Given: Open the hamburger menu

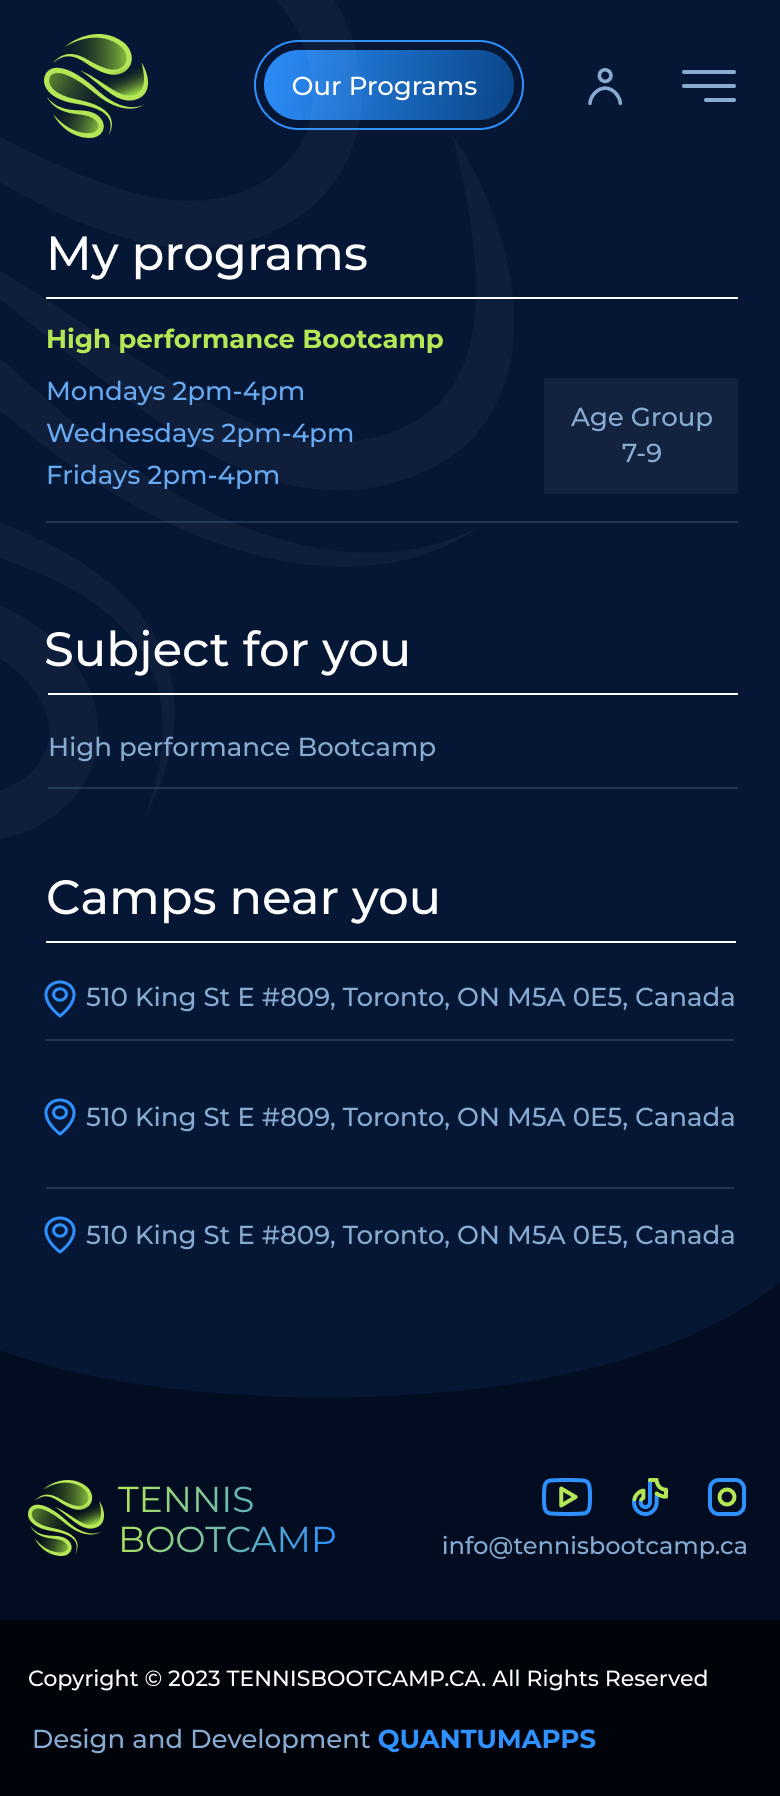Looking at the screenshot, I should pyautogui.click(x=709, y=86).
